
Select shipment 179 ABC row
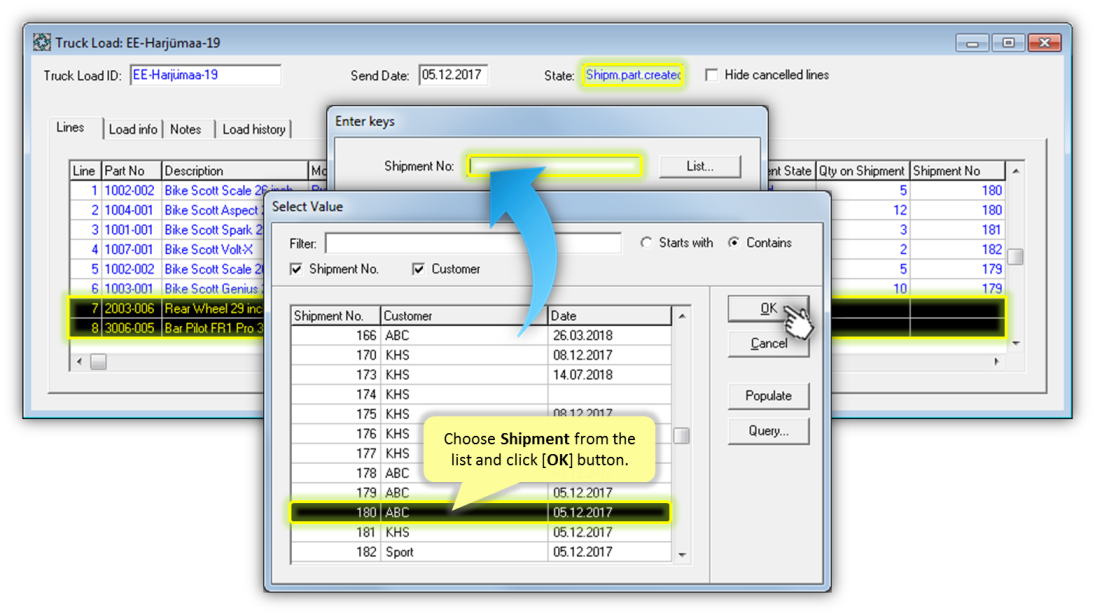coord(480,493)
